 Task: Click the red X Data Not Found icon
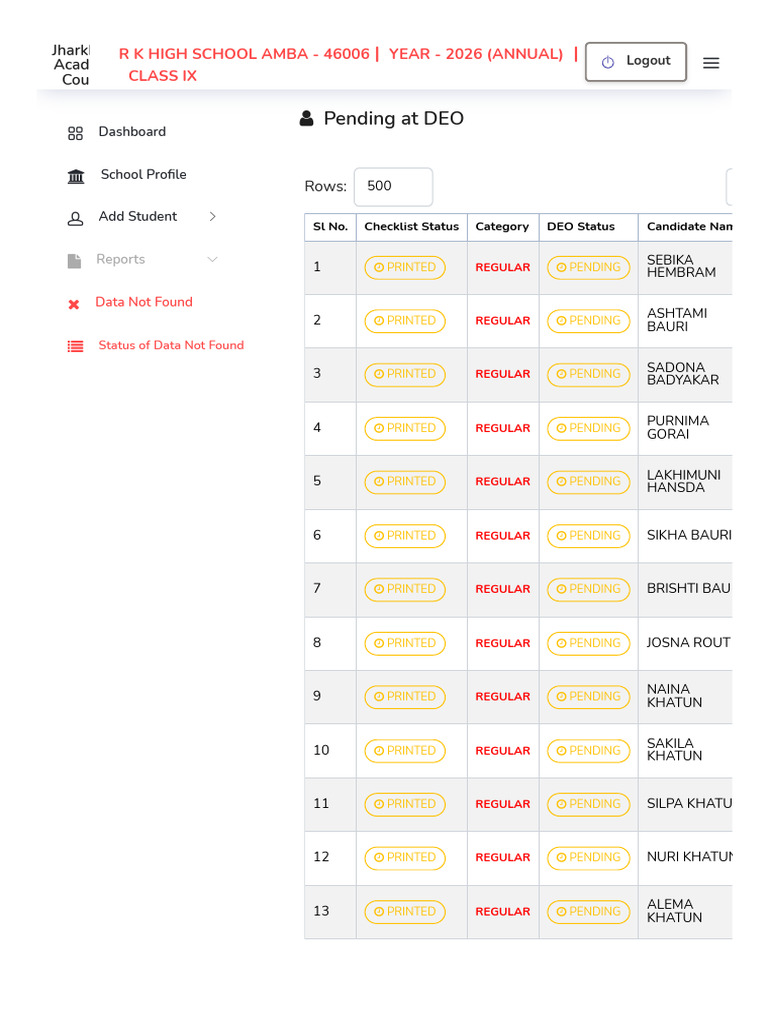click(x=74, y=304)
